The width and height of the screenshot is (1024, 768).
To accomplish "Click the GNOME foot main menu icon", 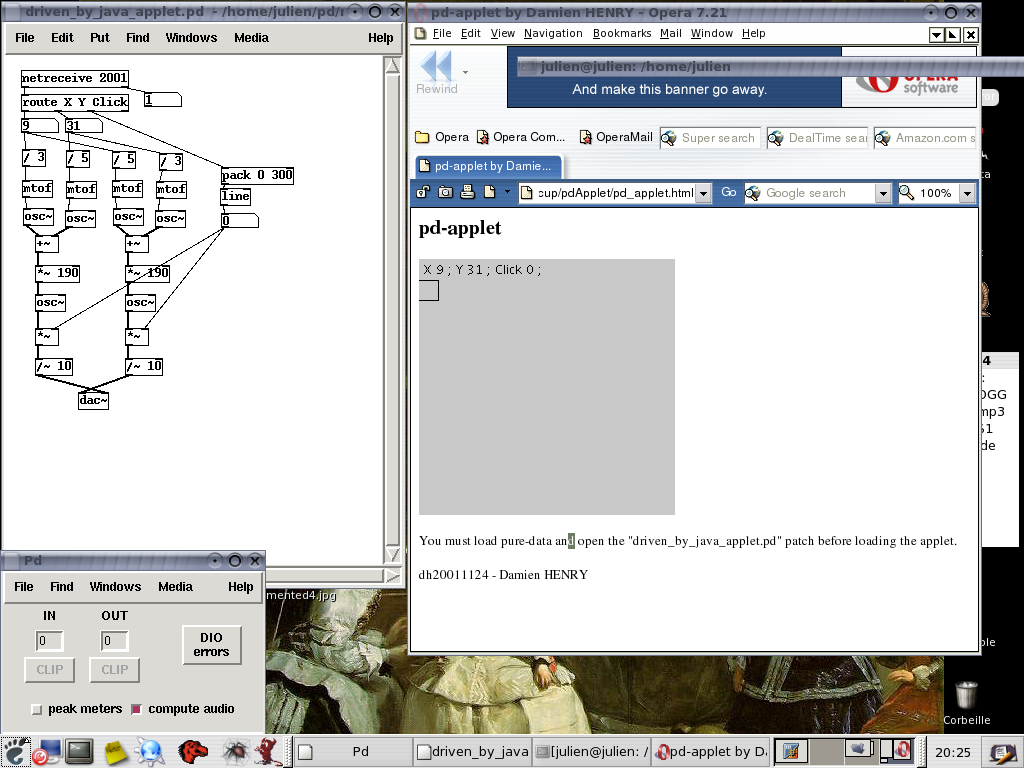I will point(16,750).
